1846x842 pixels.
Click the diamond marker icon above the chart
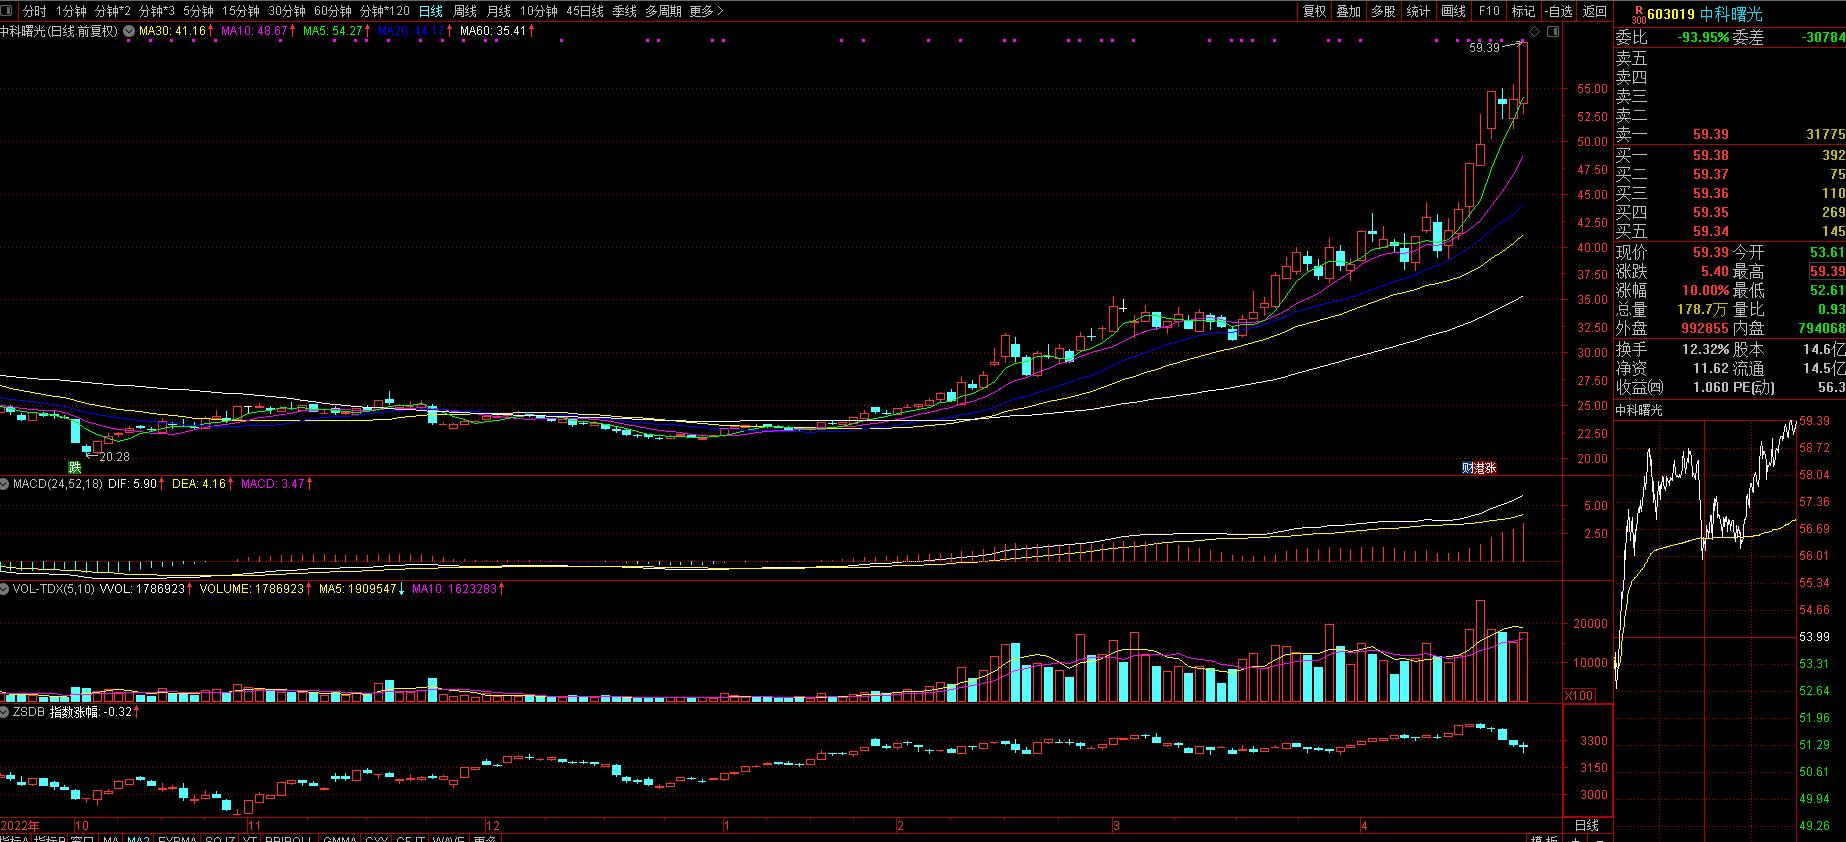point(1535,32)
